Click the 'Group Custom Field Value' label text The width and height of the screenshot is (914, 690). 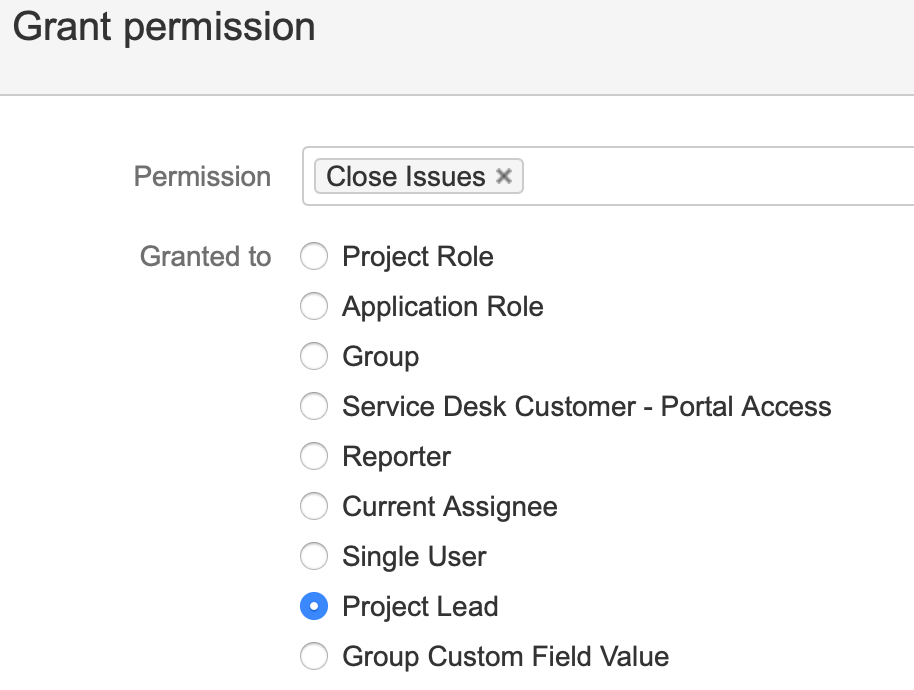[505, 657]
